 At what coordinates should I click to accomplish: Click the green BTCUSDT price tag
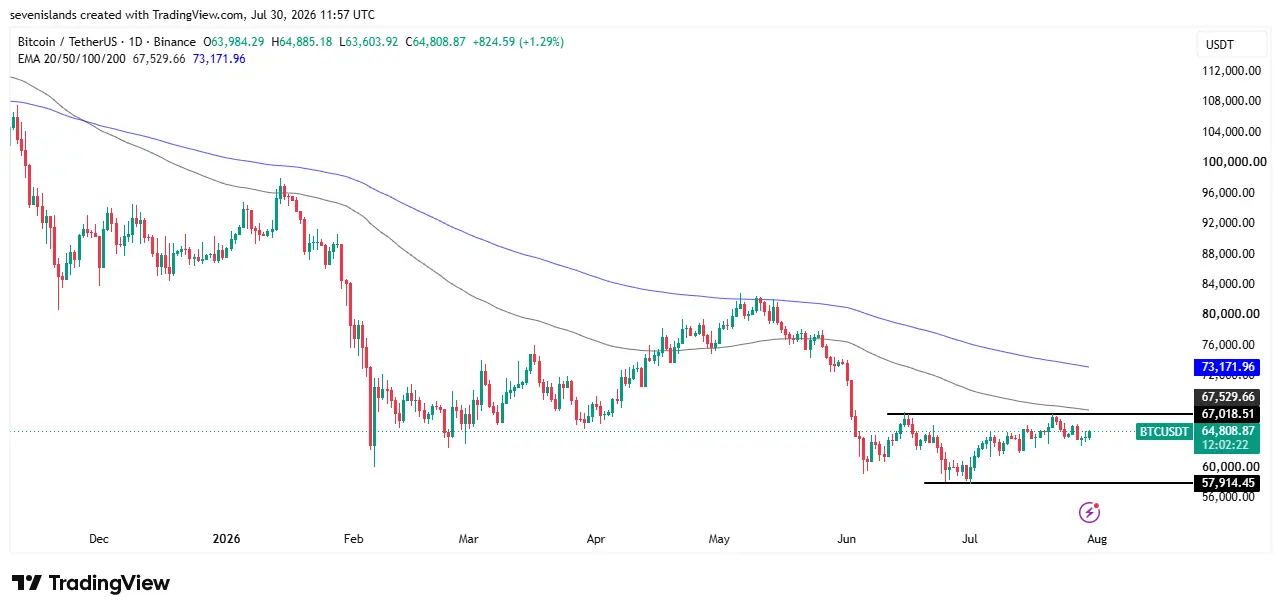1164,432
